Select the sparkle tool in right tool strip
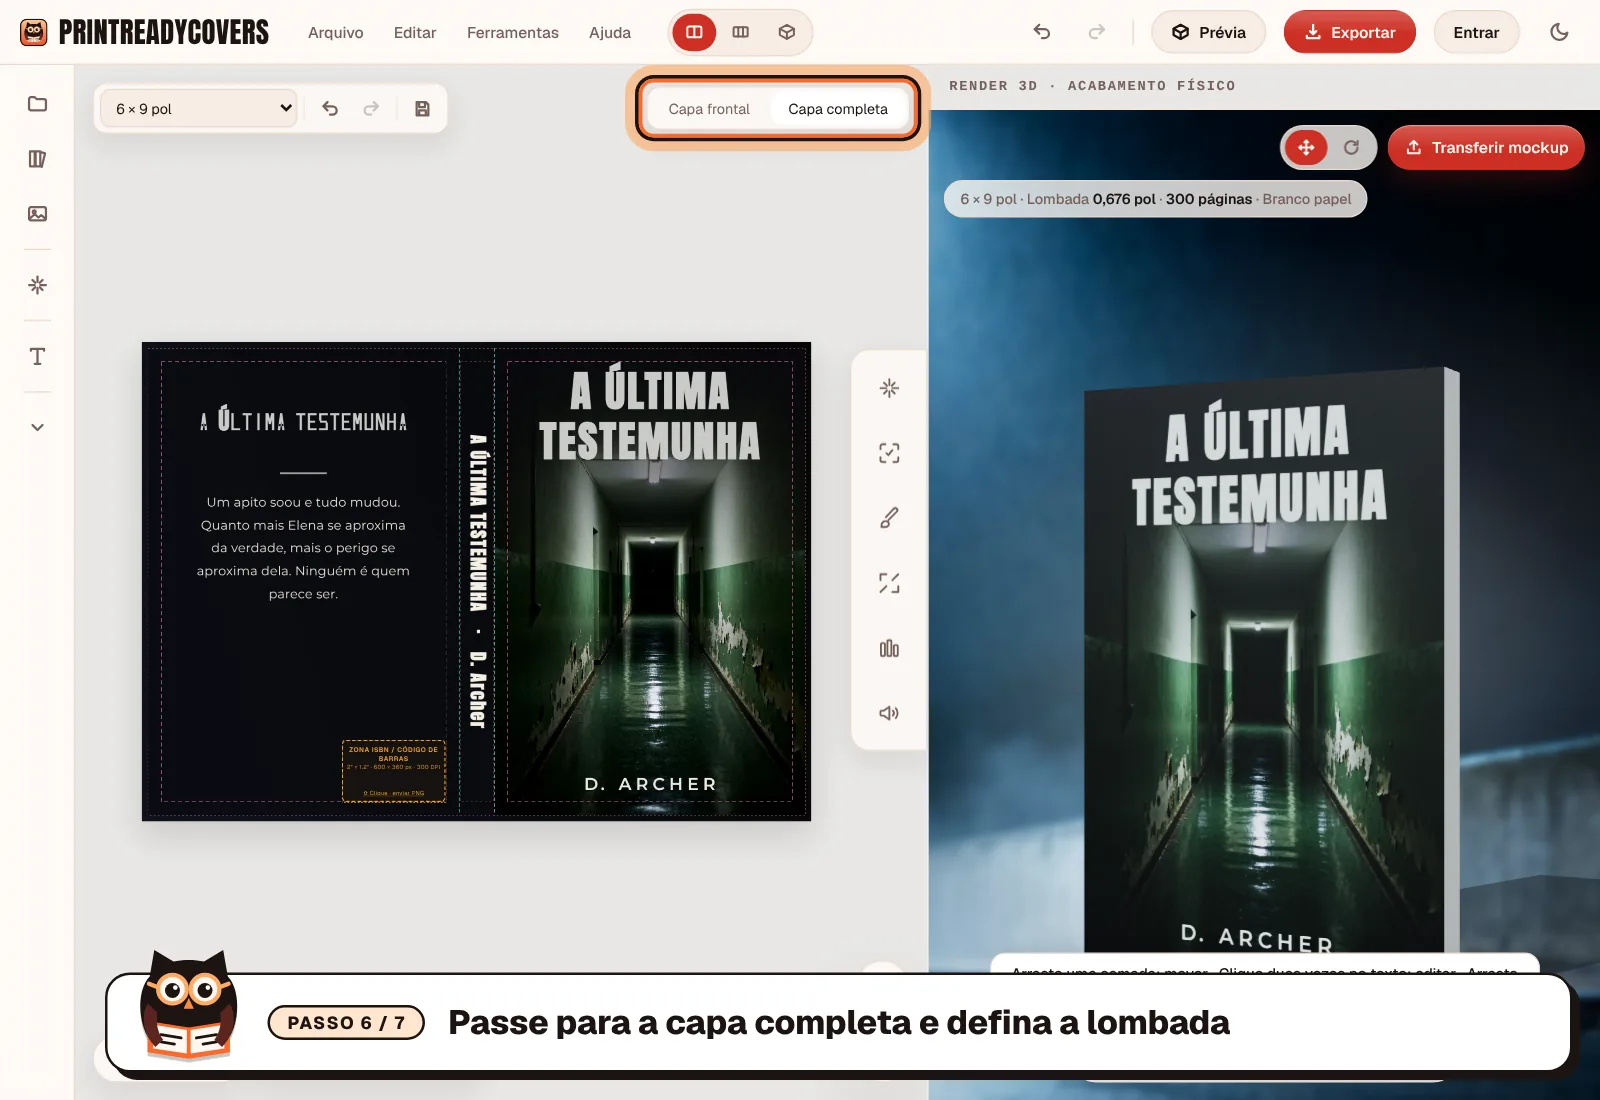 889,388
